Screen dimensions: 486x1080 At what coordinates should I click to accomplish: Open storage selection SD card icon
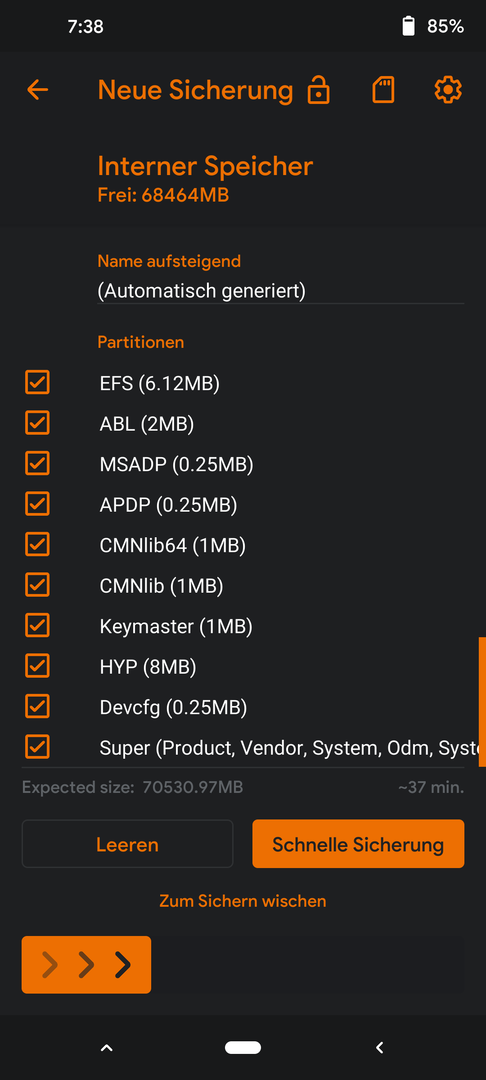point(383,90)
